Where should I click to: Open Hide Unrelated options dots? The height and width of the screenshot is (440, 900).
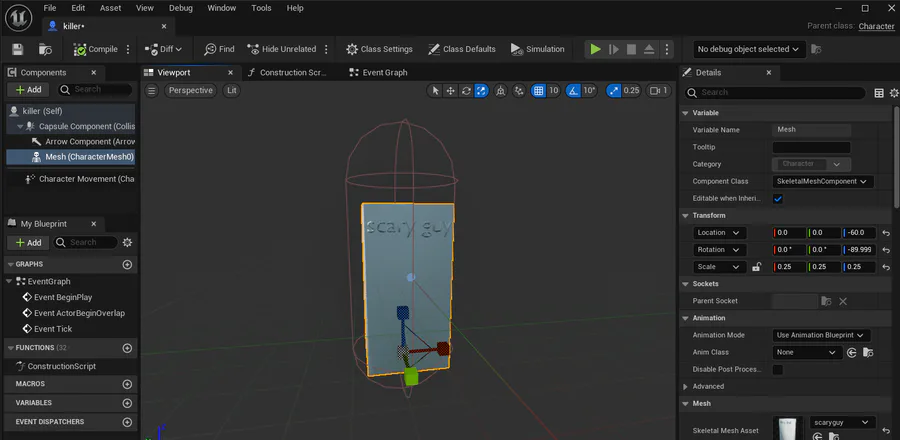[326, 49]
